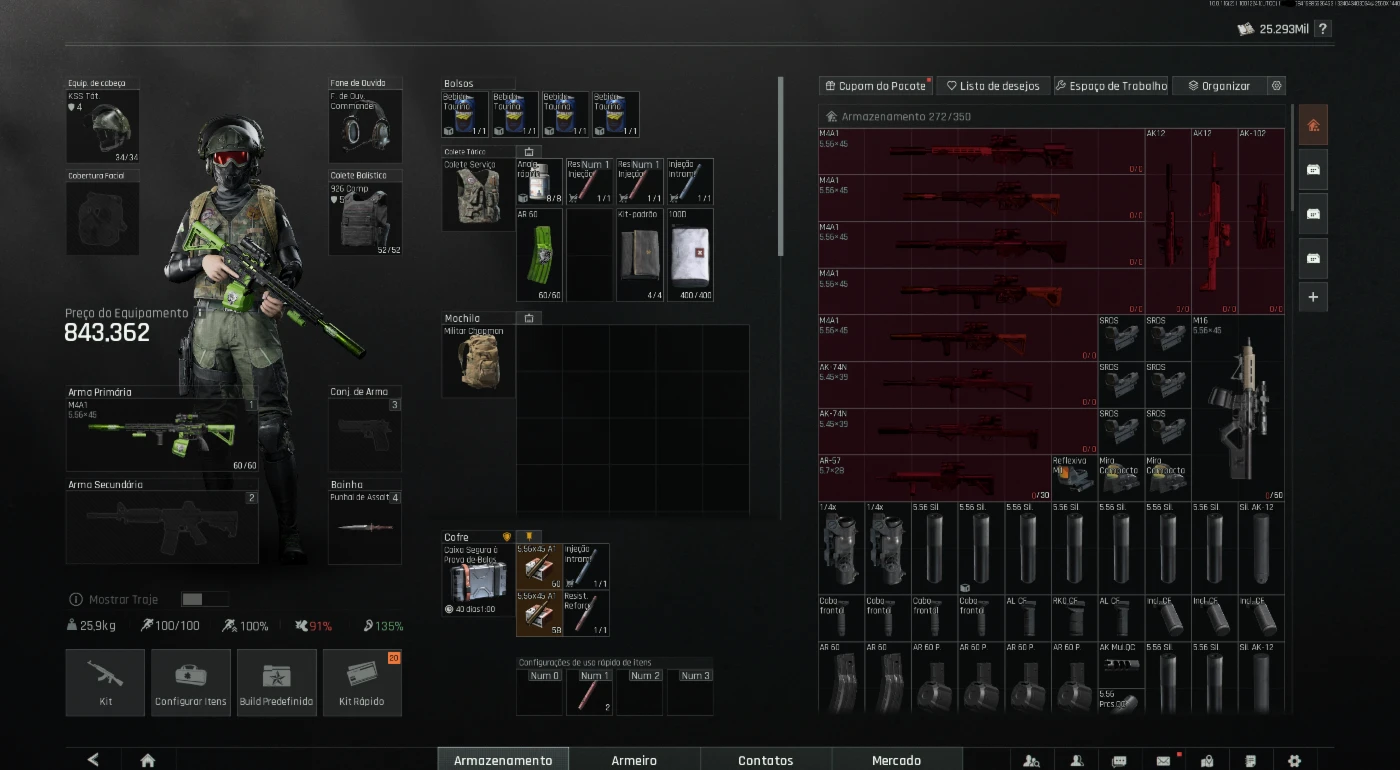
Task: Open the Mercado tab
Action: [896, 760]
